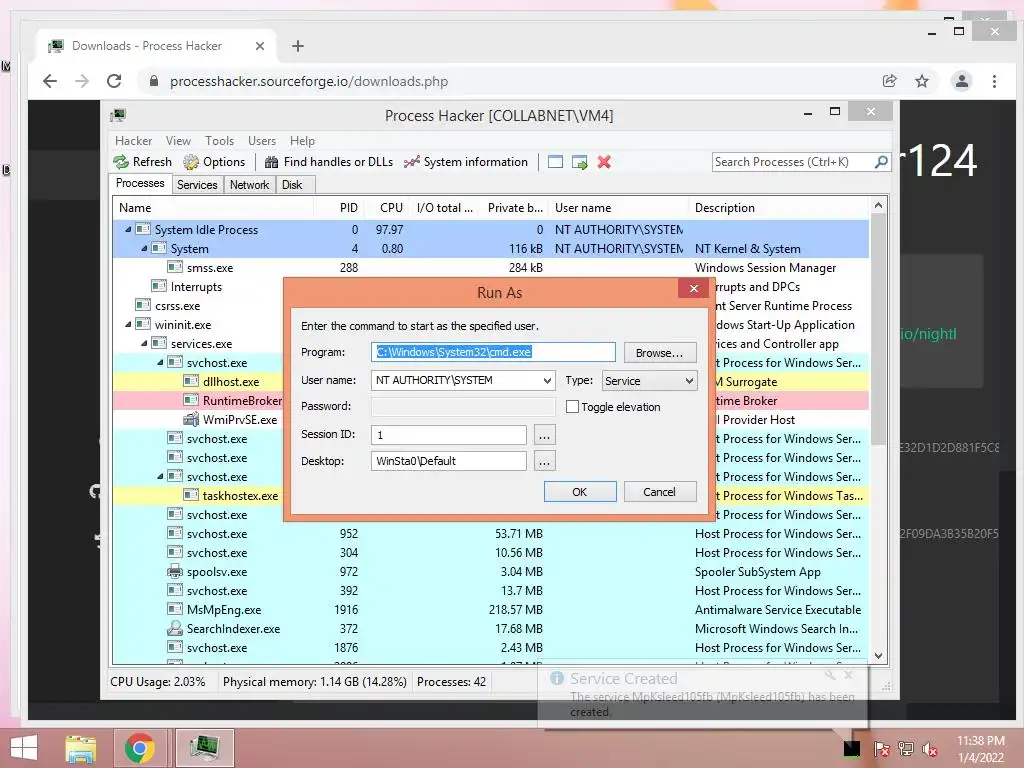
Task: Open File Explorer from the taskbar
Action: point(81,748)
